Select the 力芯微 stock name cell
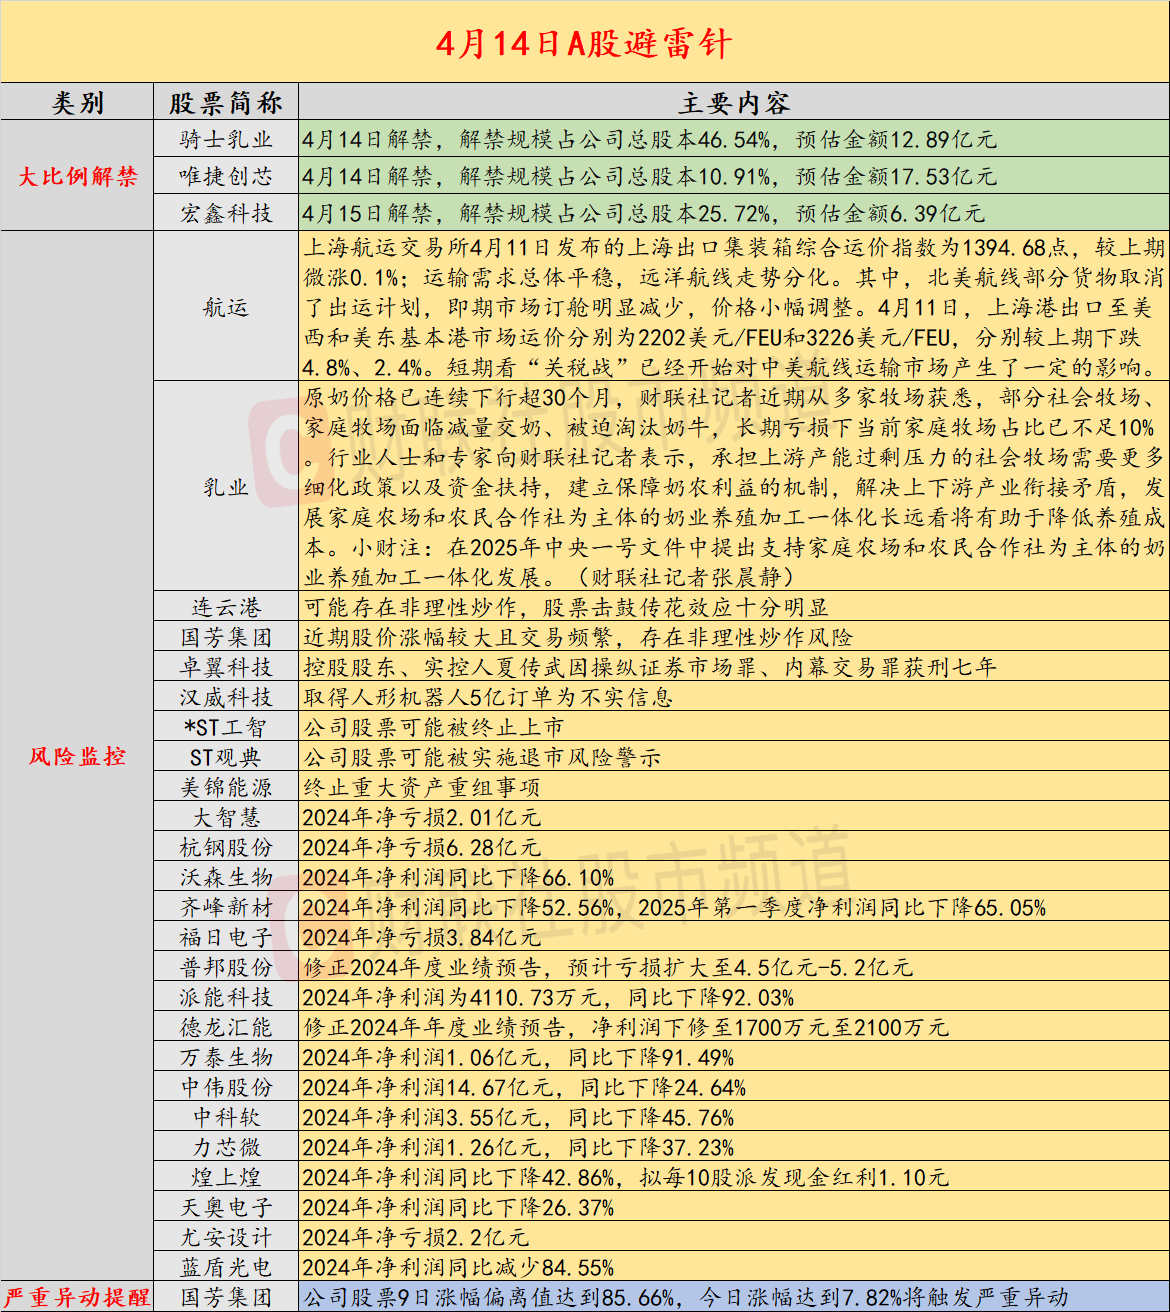 226,1147
